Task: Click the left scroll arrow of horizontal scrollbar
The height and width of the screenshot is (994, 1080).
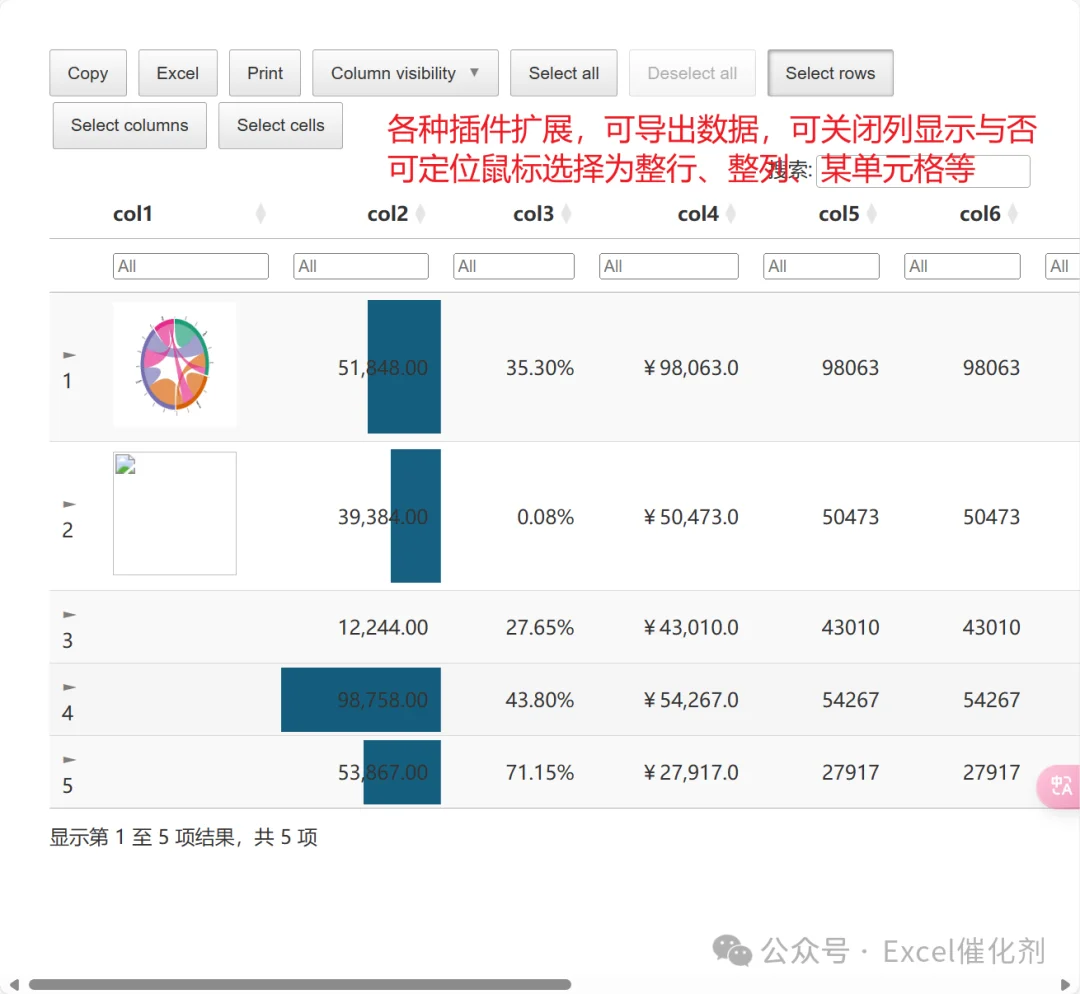Action: [x=14, y=984]
